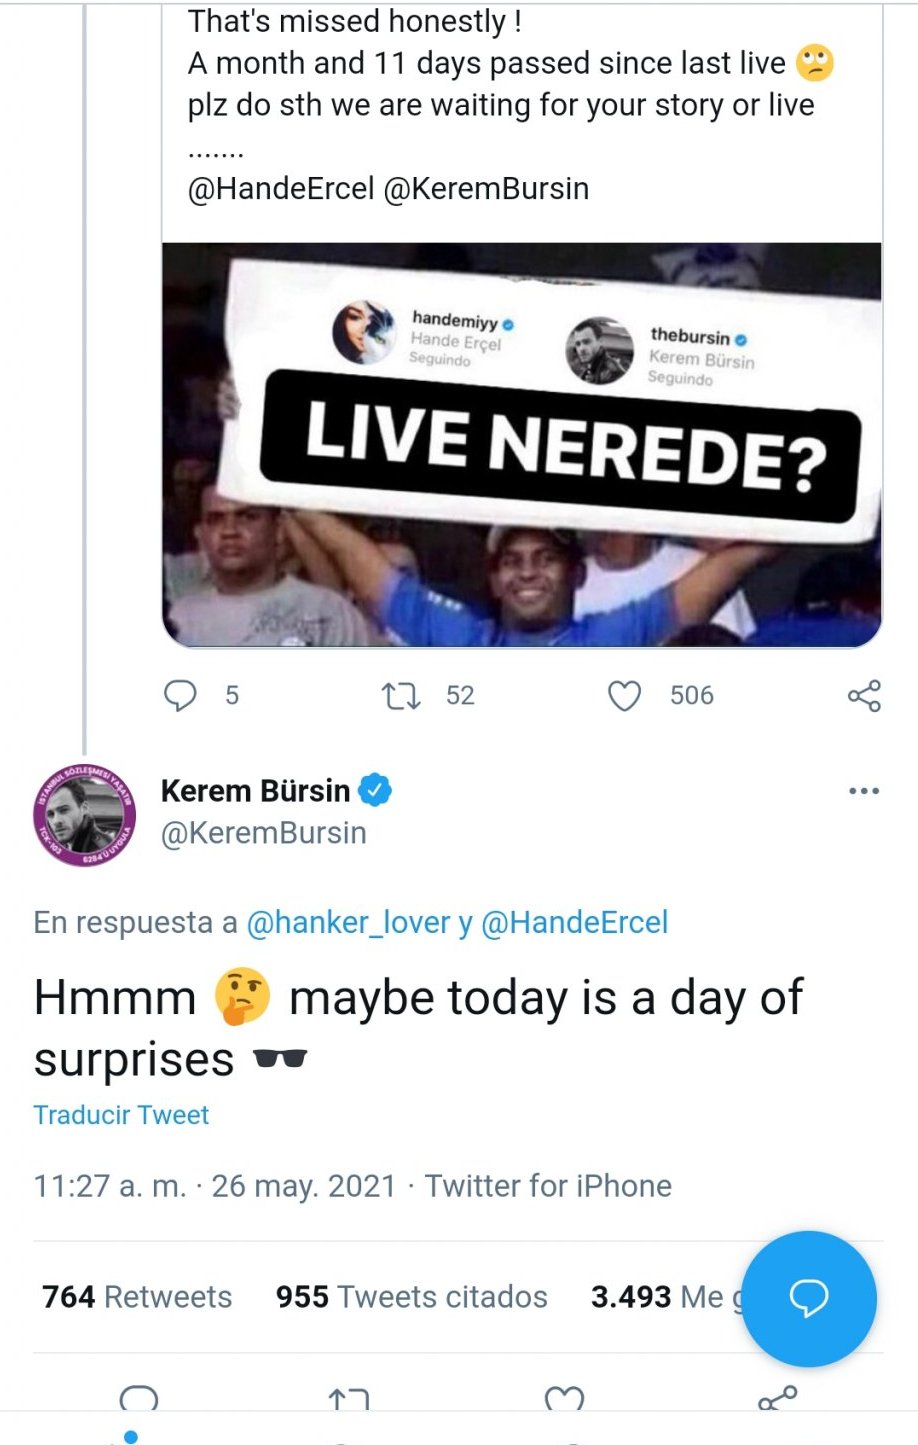Image resolution: width=918 pixels, height=1445 pixels.
Task: View the 764 Retweets list
Action: (x=137, y=1297)
